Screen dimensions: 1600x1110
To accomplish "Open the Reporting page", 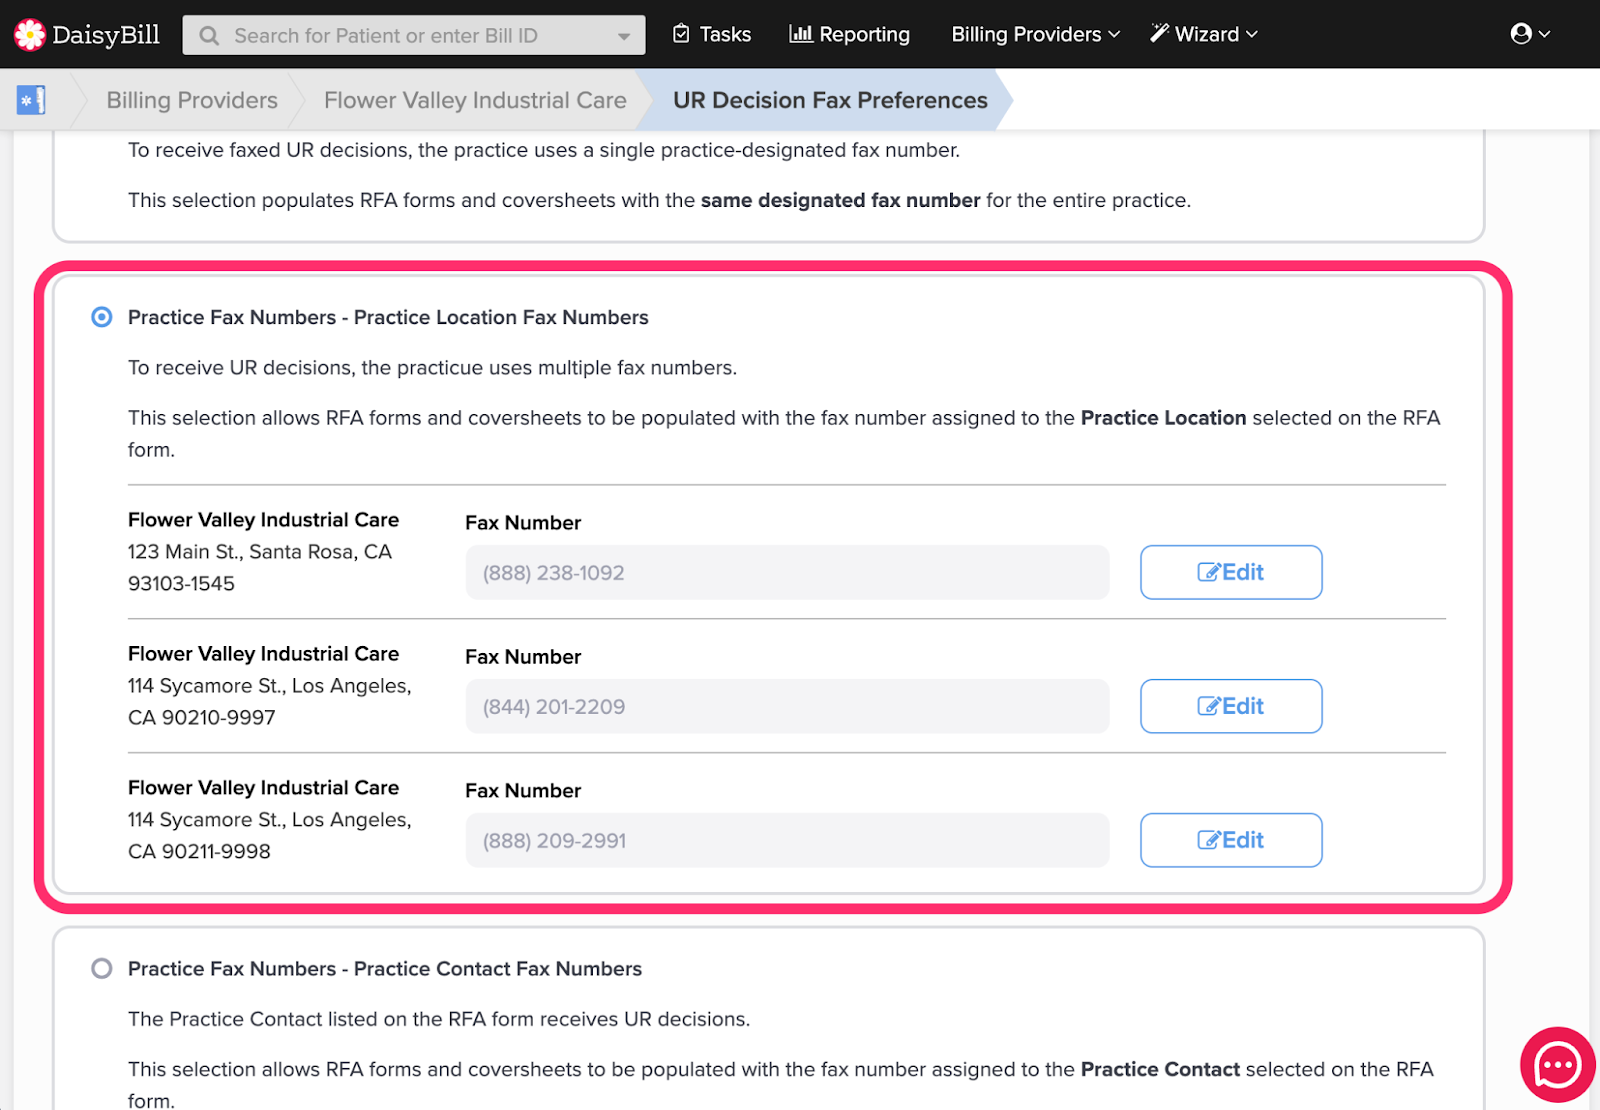I will coord(850,34).
